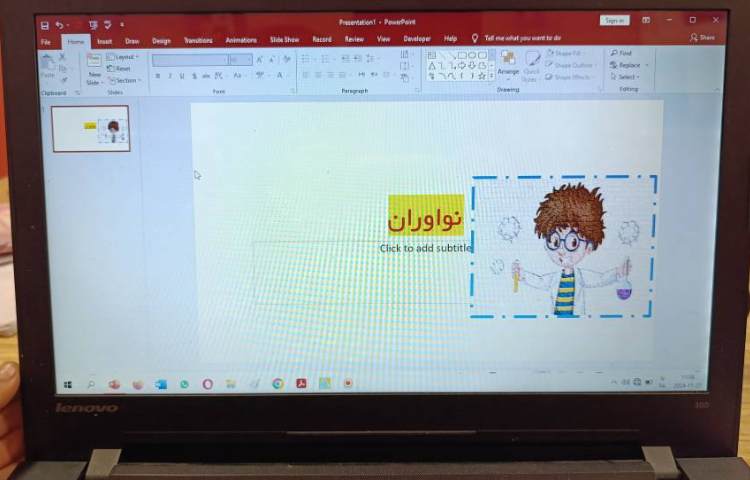Viewport: 750px width, 480px height.
Task: Open the Section dropdown
Action: click(x=124, y=80)
